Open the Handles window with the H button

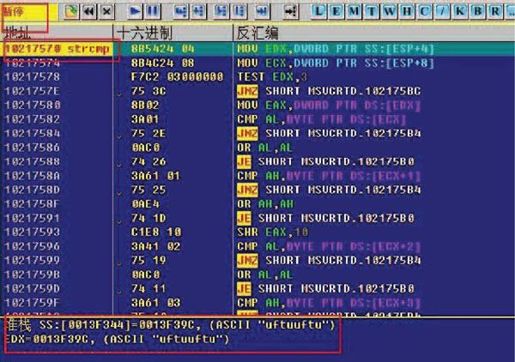point(407,12)
